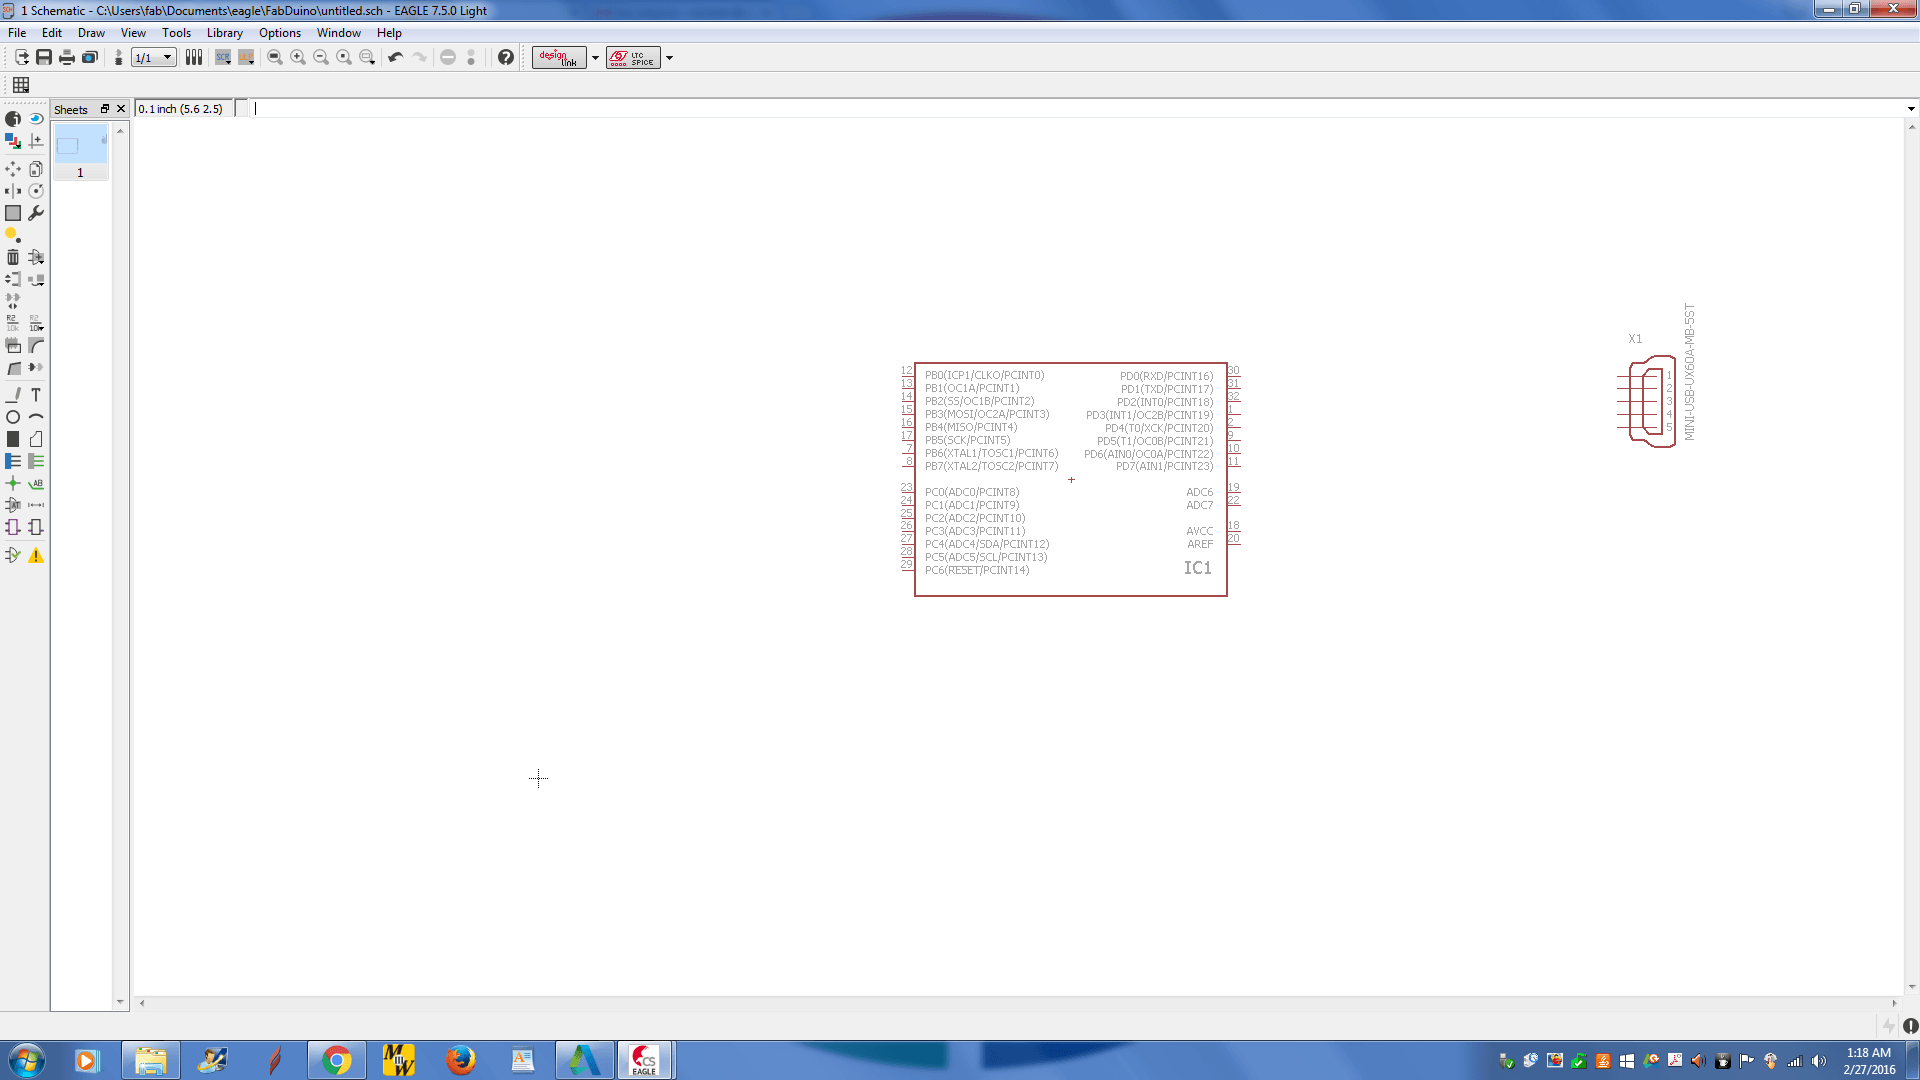Select the Wire drawing tool

tap(13, 395)
